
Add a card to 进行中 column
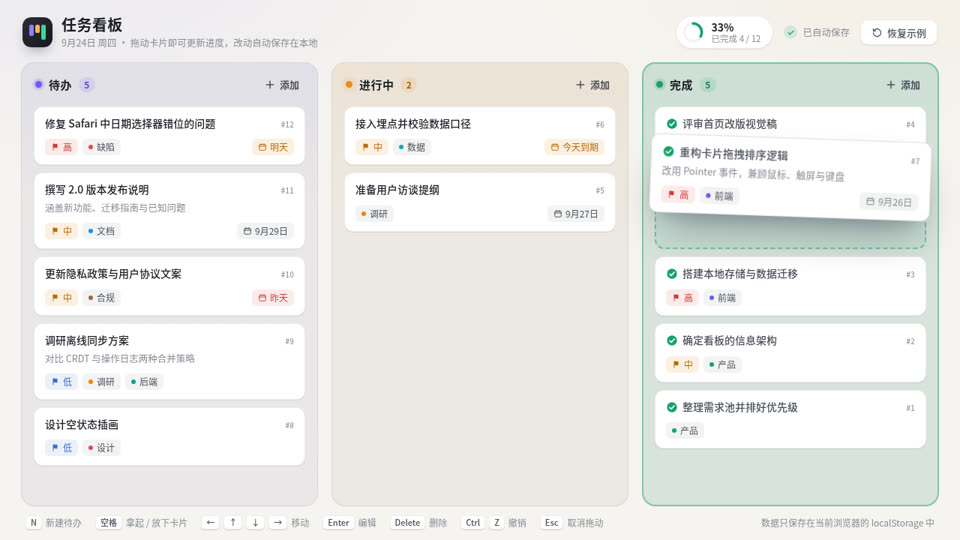[x=593, y=85]
